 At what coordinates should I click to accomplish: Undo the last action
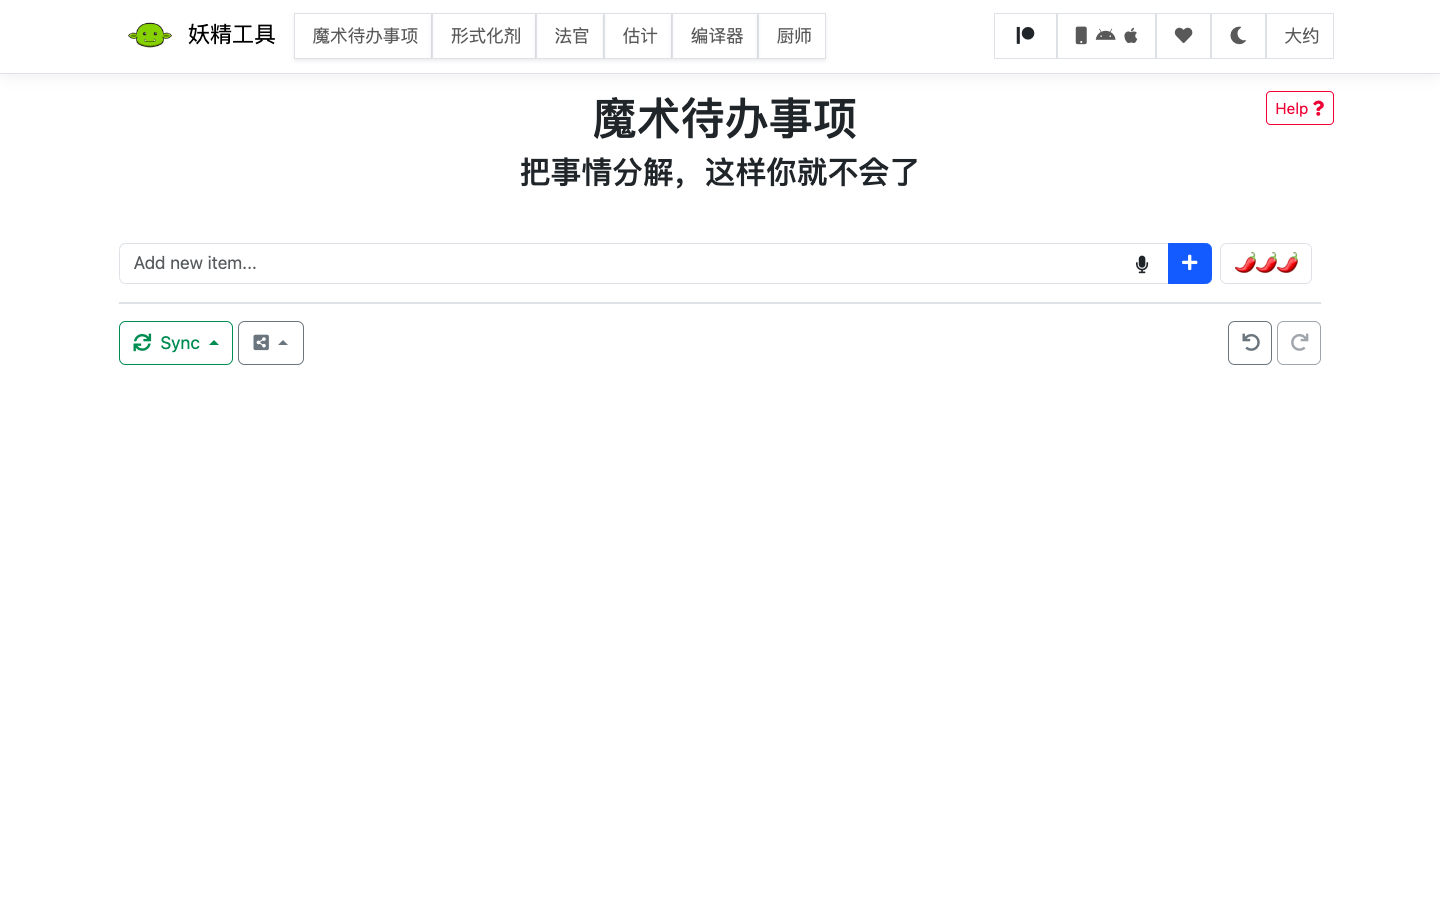[1249, 343]
